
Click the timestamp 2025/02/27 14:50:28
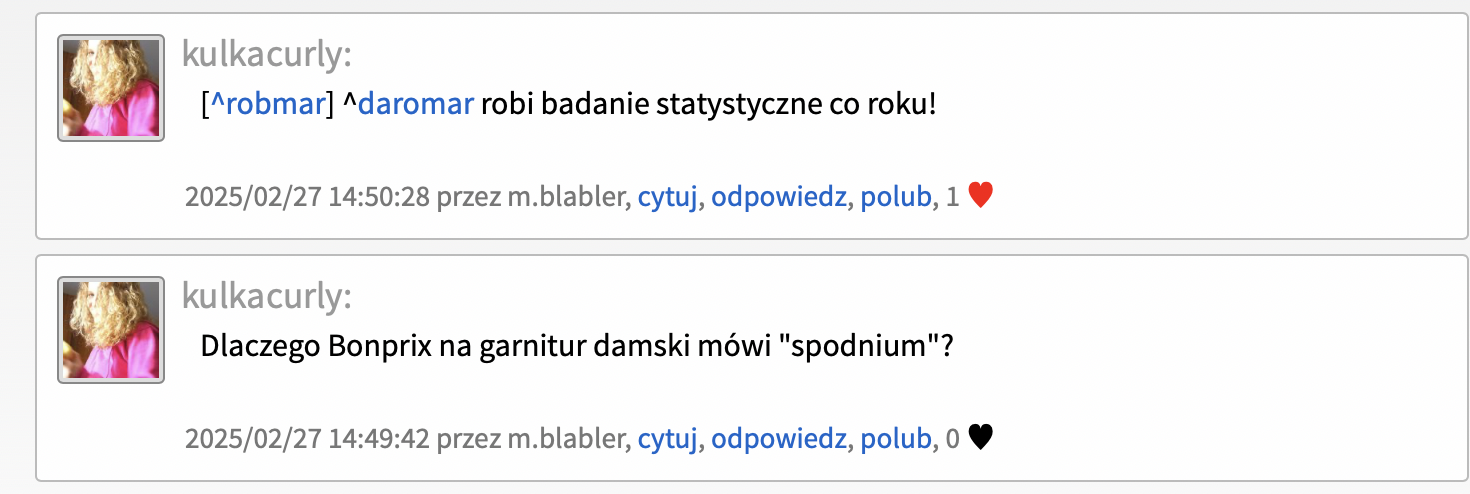coord(307,198)
